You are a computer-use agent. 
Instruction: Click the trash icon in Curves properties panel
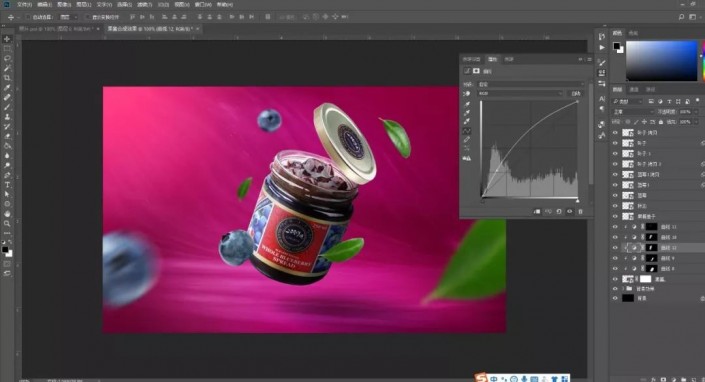point(580,211)
